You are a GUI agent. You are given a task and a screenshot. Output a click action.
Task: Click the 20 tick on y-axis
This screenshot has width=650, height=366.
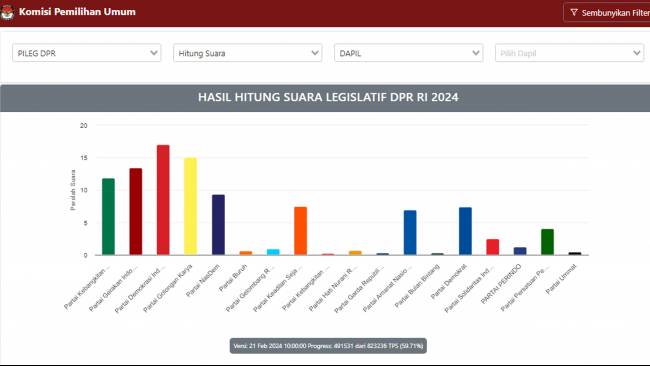point(83,125)
